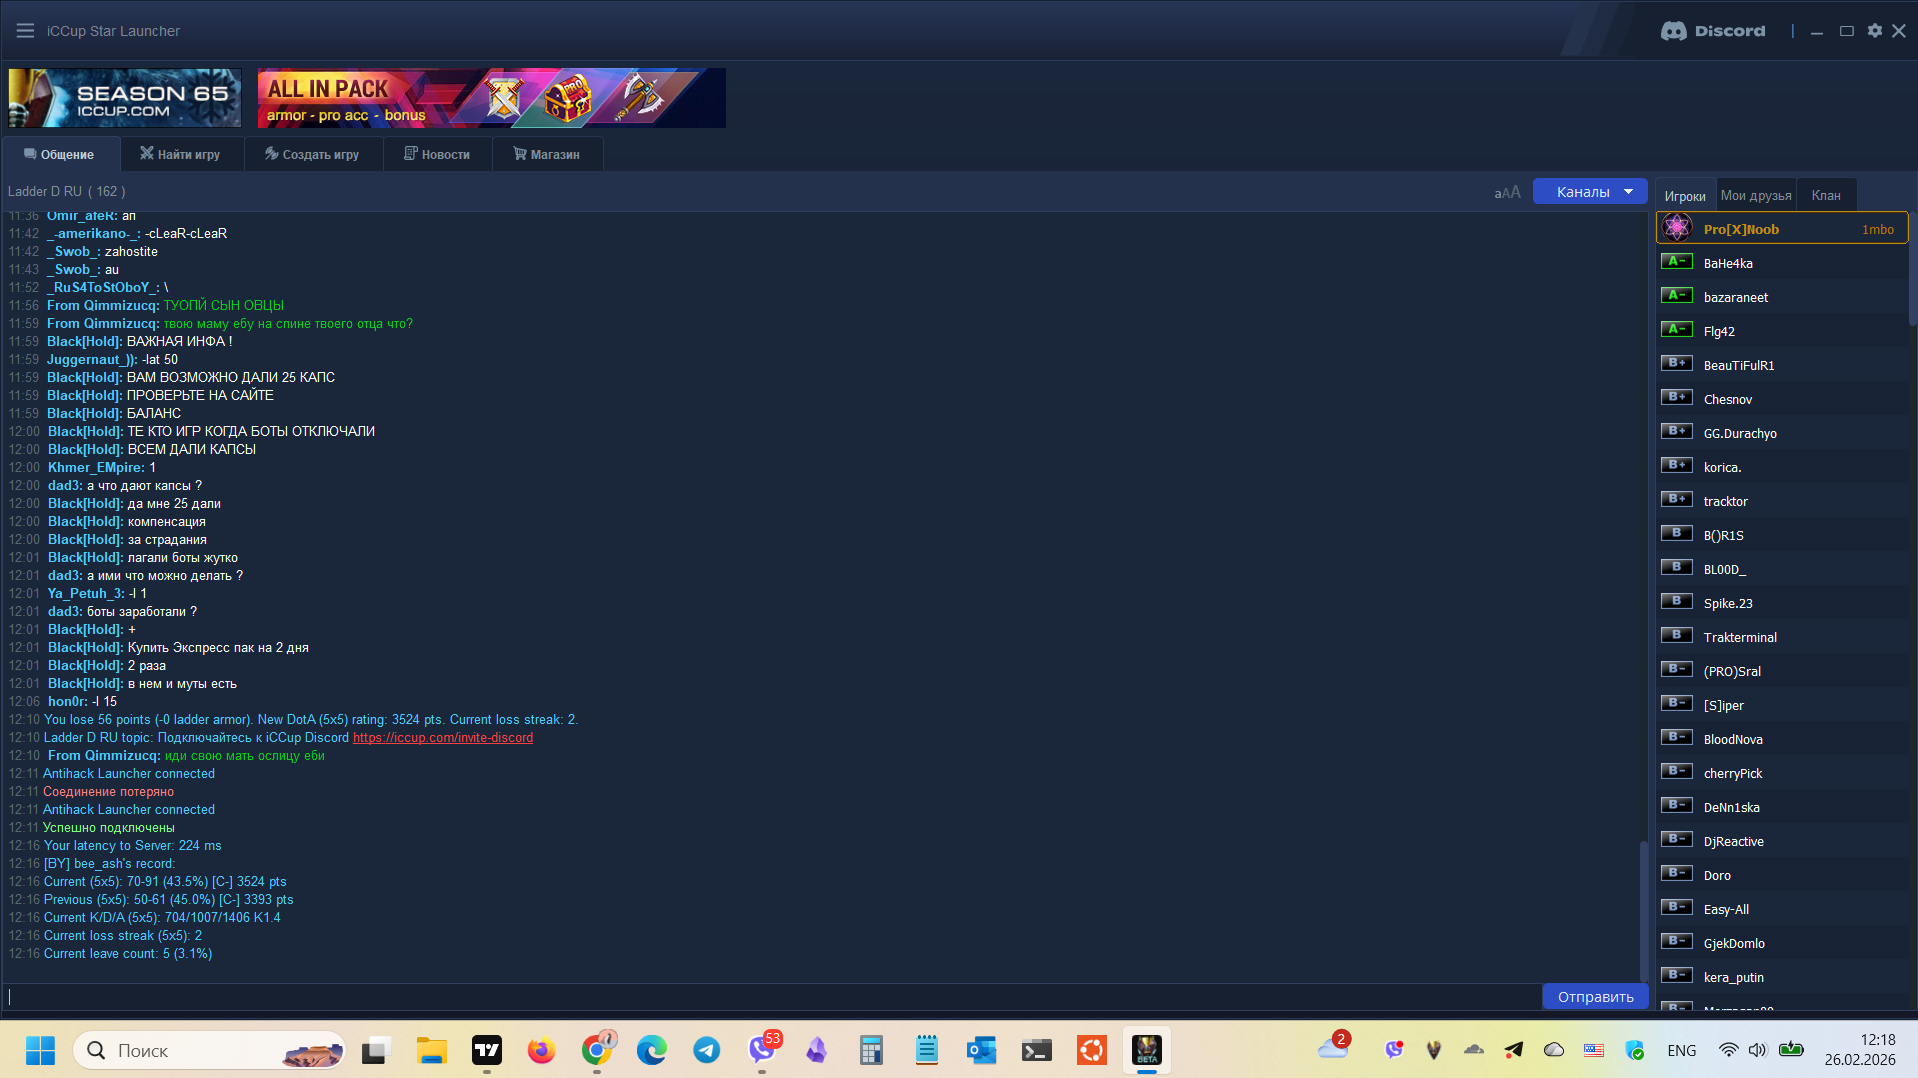Image resolution: width=1918 pixels, height=1078 pixels.
Task: Click the A- rank icon next to BaHe4ka
Action: point(1677,262)
